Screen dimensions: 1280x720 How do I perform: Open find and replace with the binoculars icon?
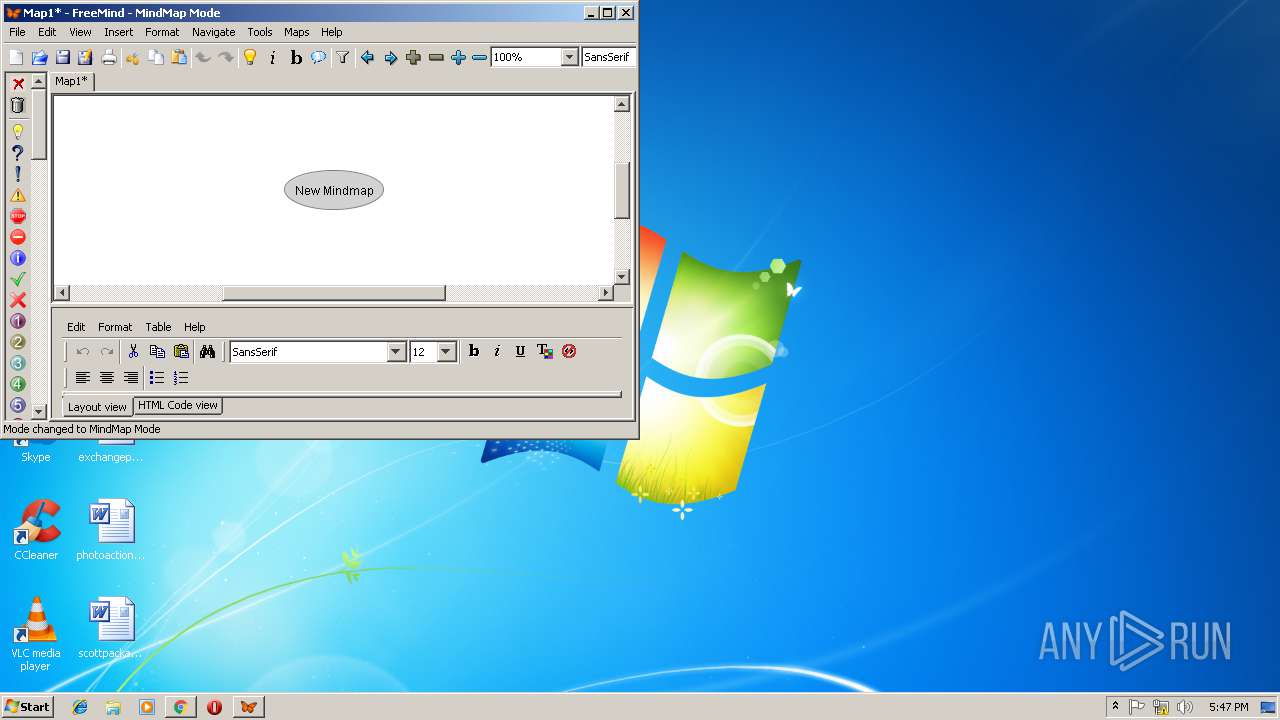207,351
